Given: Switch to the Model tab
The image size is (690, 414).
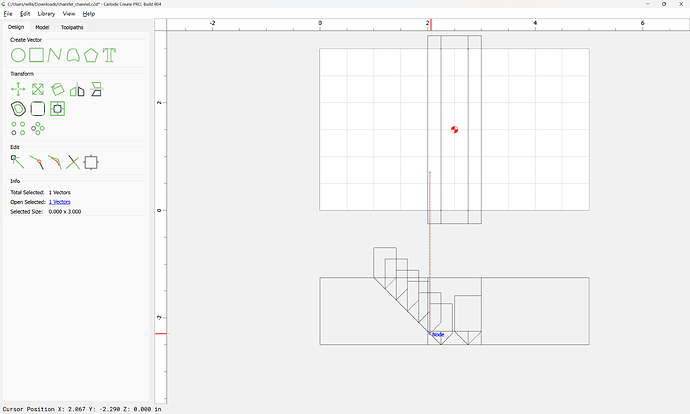Looking at the screenshot, I should (x=42, y=27).
